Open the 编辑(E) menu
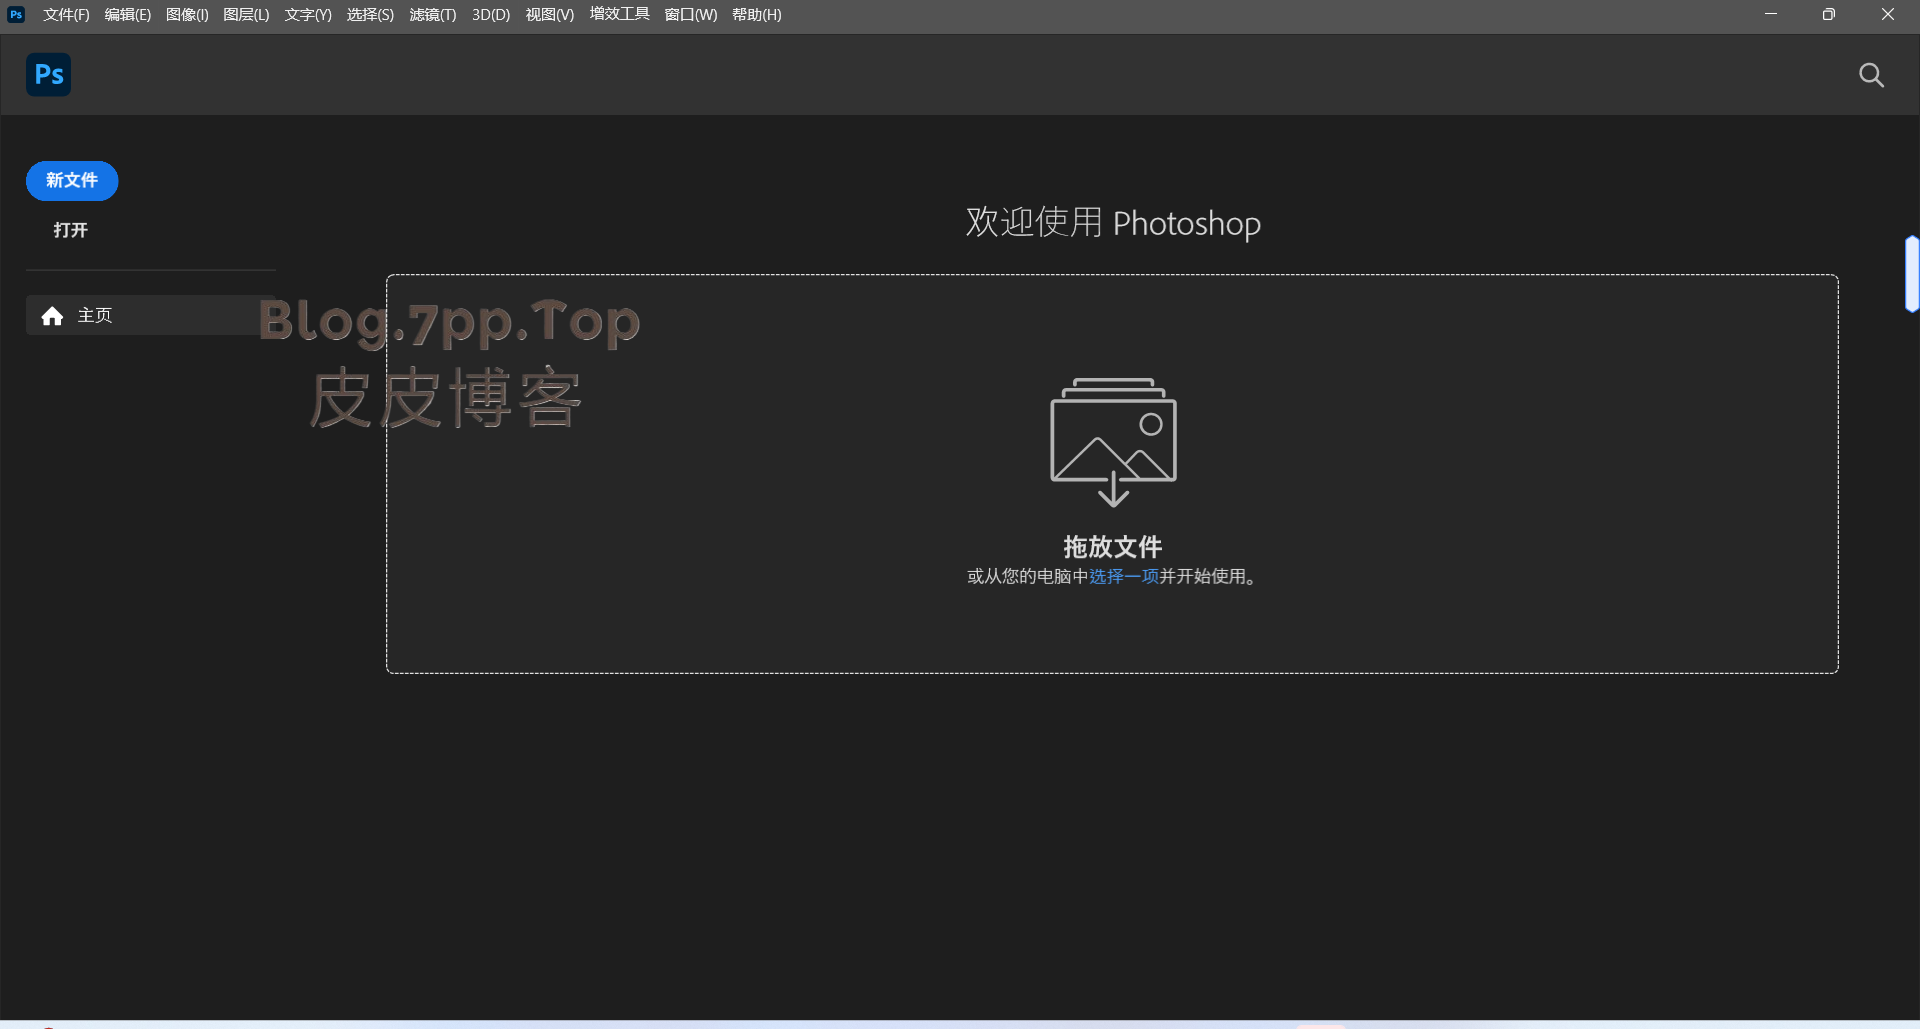Viewport: 1920px width, 1029px height. [x=128, y=15]
